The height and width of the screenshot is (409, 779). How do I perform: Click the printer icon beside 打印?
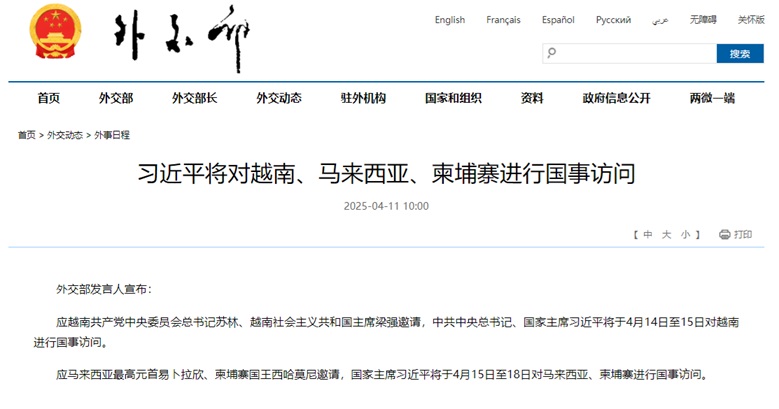[x=724, y=234]
